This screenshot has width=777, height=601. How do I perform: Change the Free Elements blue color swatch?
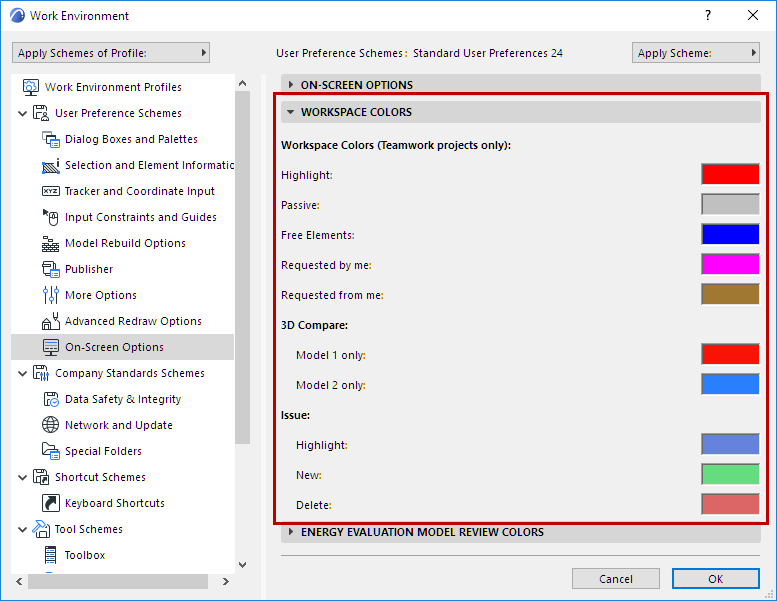(x=730, y=234)
